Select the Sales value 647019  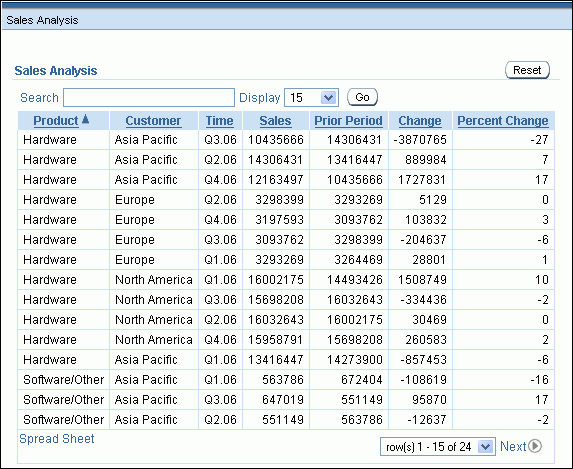(x=283, y=400)
